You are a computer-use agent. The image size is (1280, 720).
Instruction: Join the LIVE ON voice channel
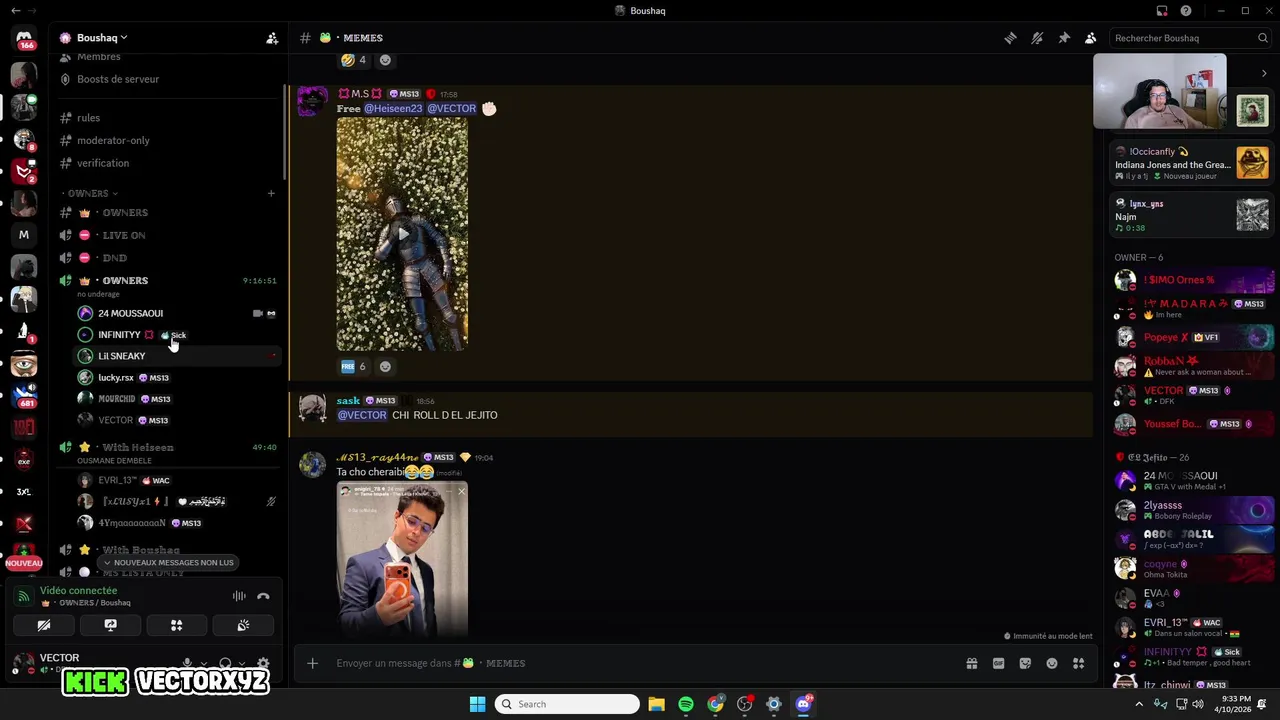[123, 235]
